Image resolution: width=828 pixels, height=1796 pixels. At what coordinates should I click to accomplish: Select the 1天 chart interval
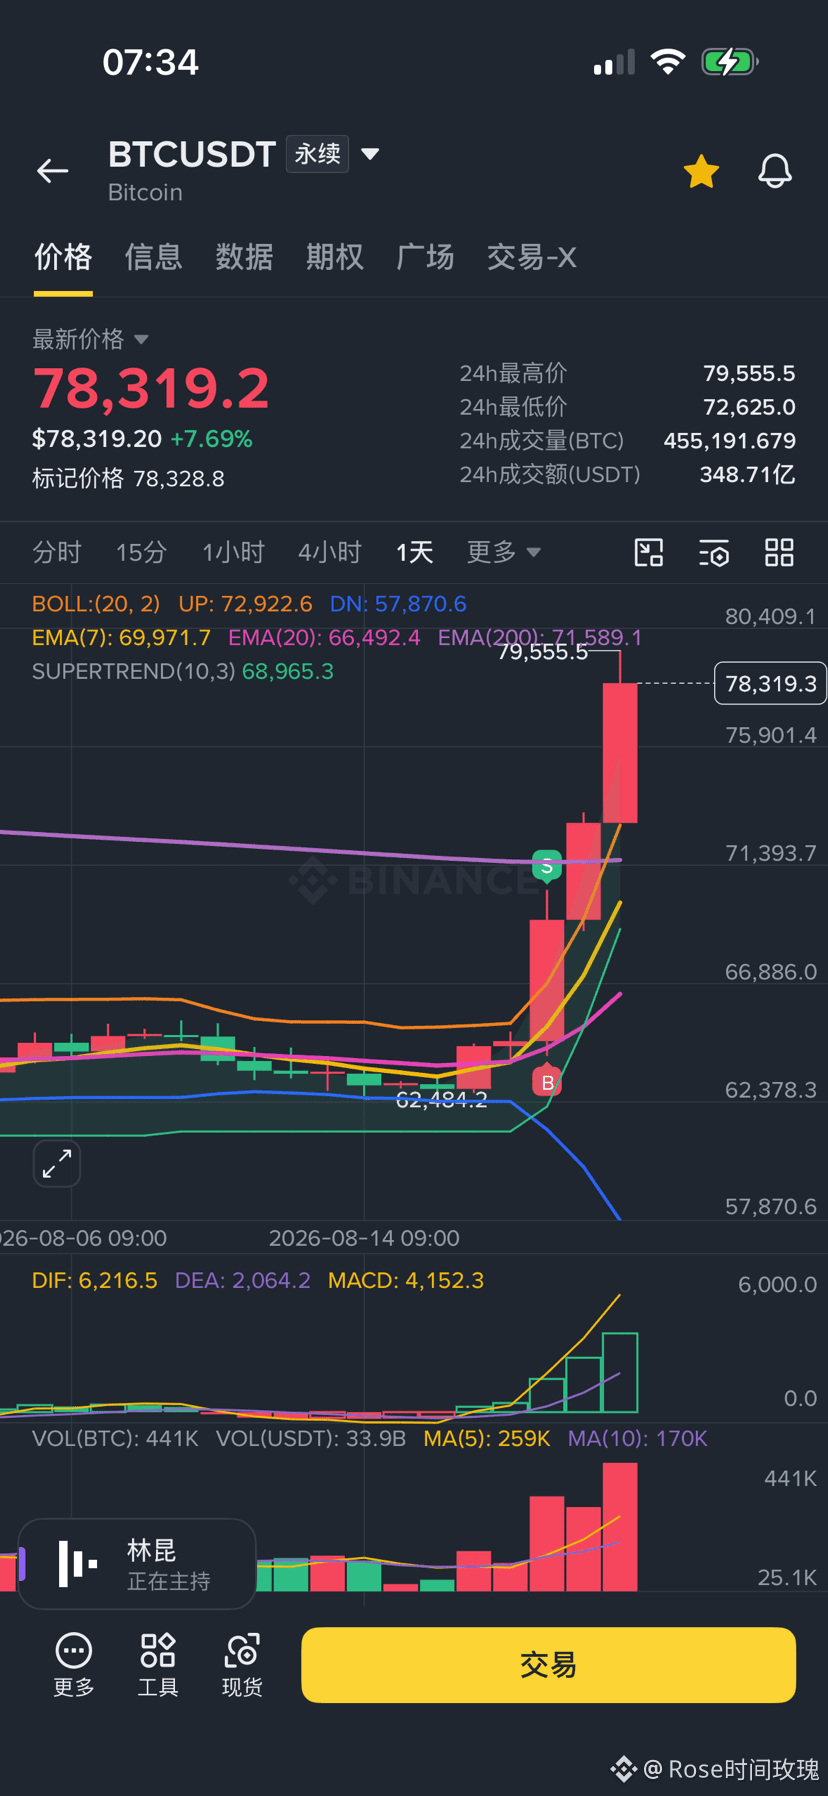point(414,552)
